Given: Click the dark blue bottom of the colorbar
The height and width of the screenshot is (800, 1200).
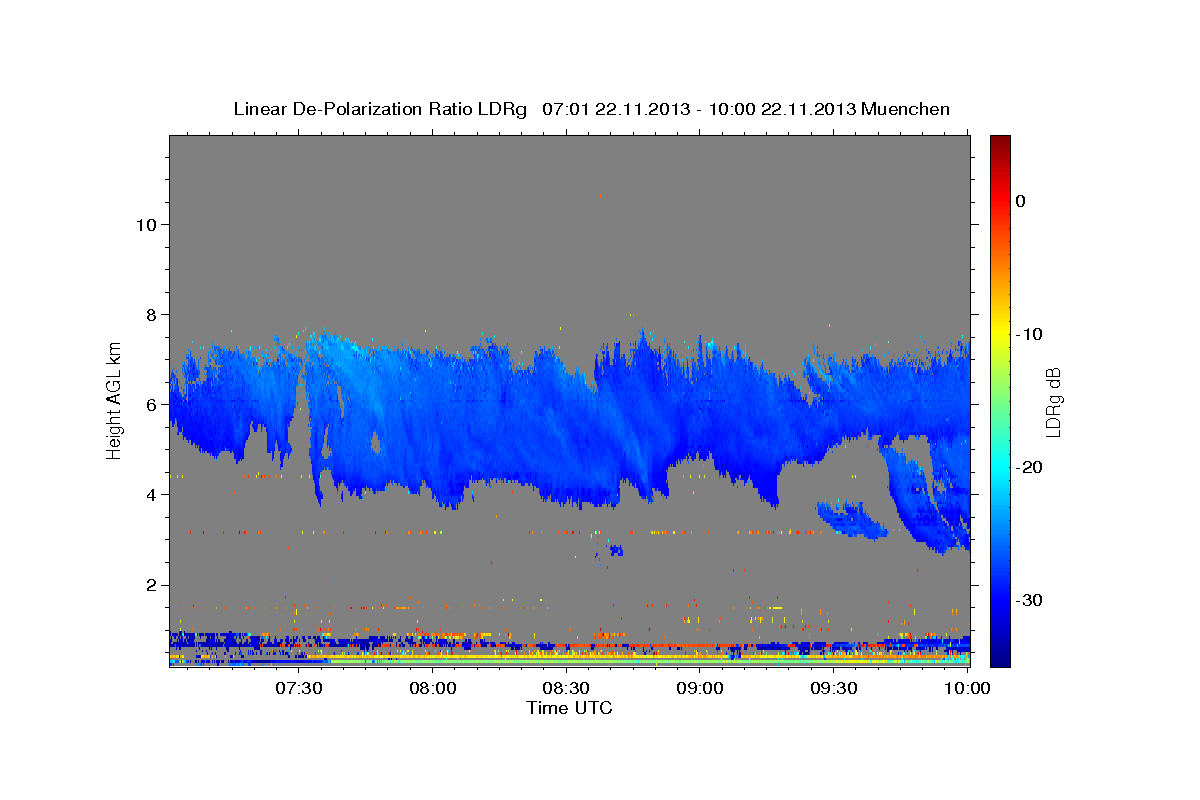Looking at the screenshot, I should [x=999, y=655].
